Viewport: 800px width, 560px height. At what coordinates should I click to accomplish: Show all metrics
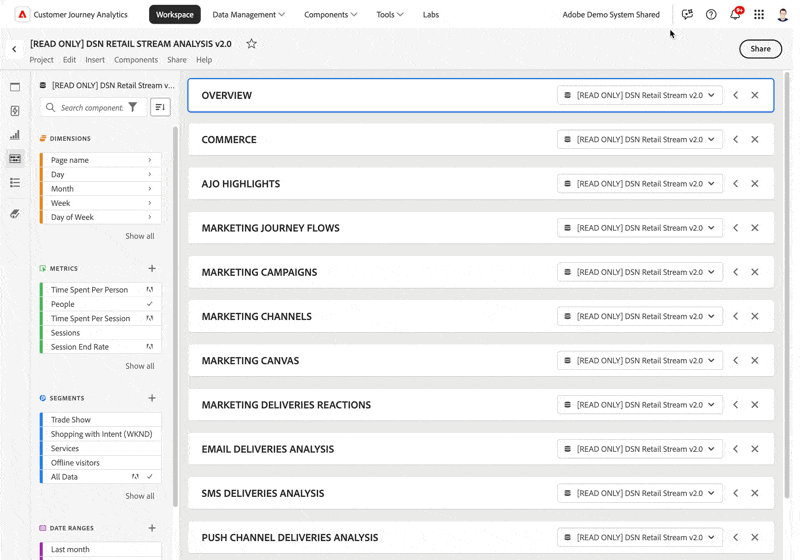point(140,366)
